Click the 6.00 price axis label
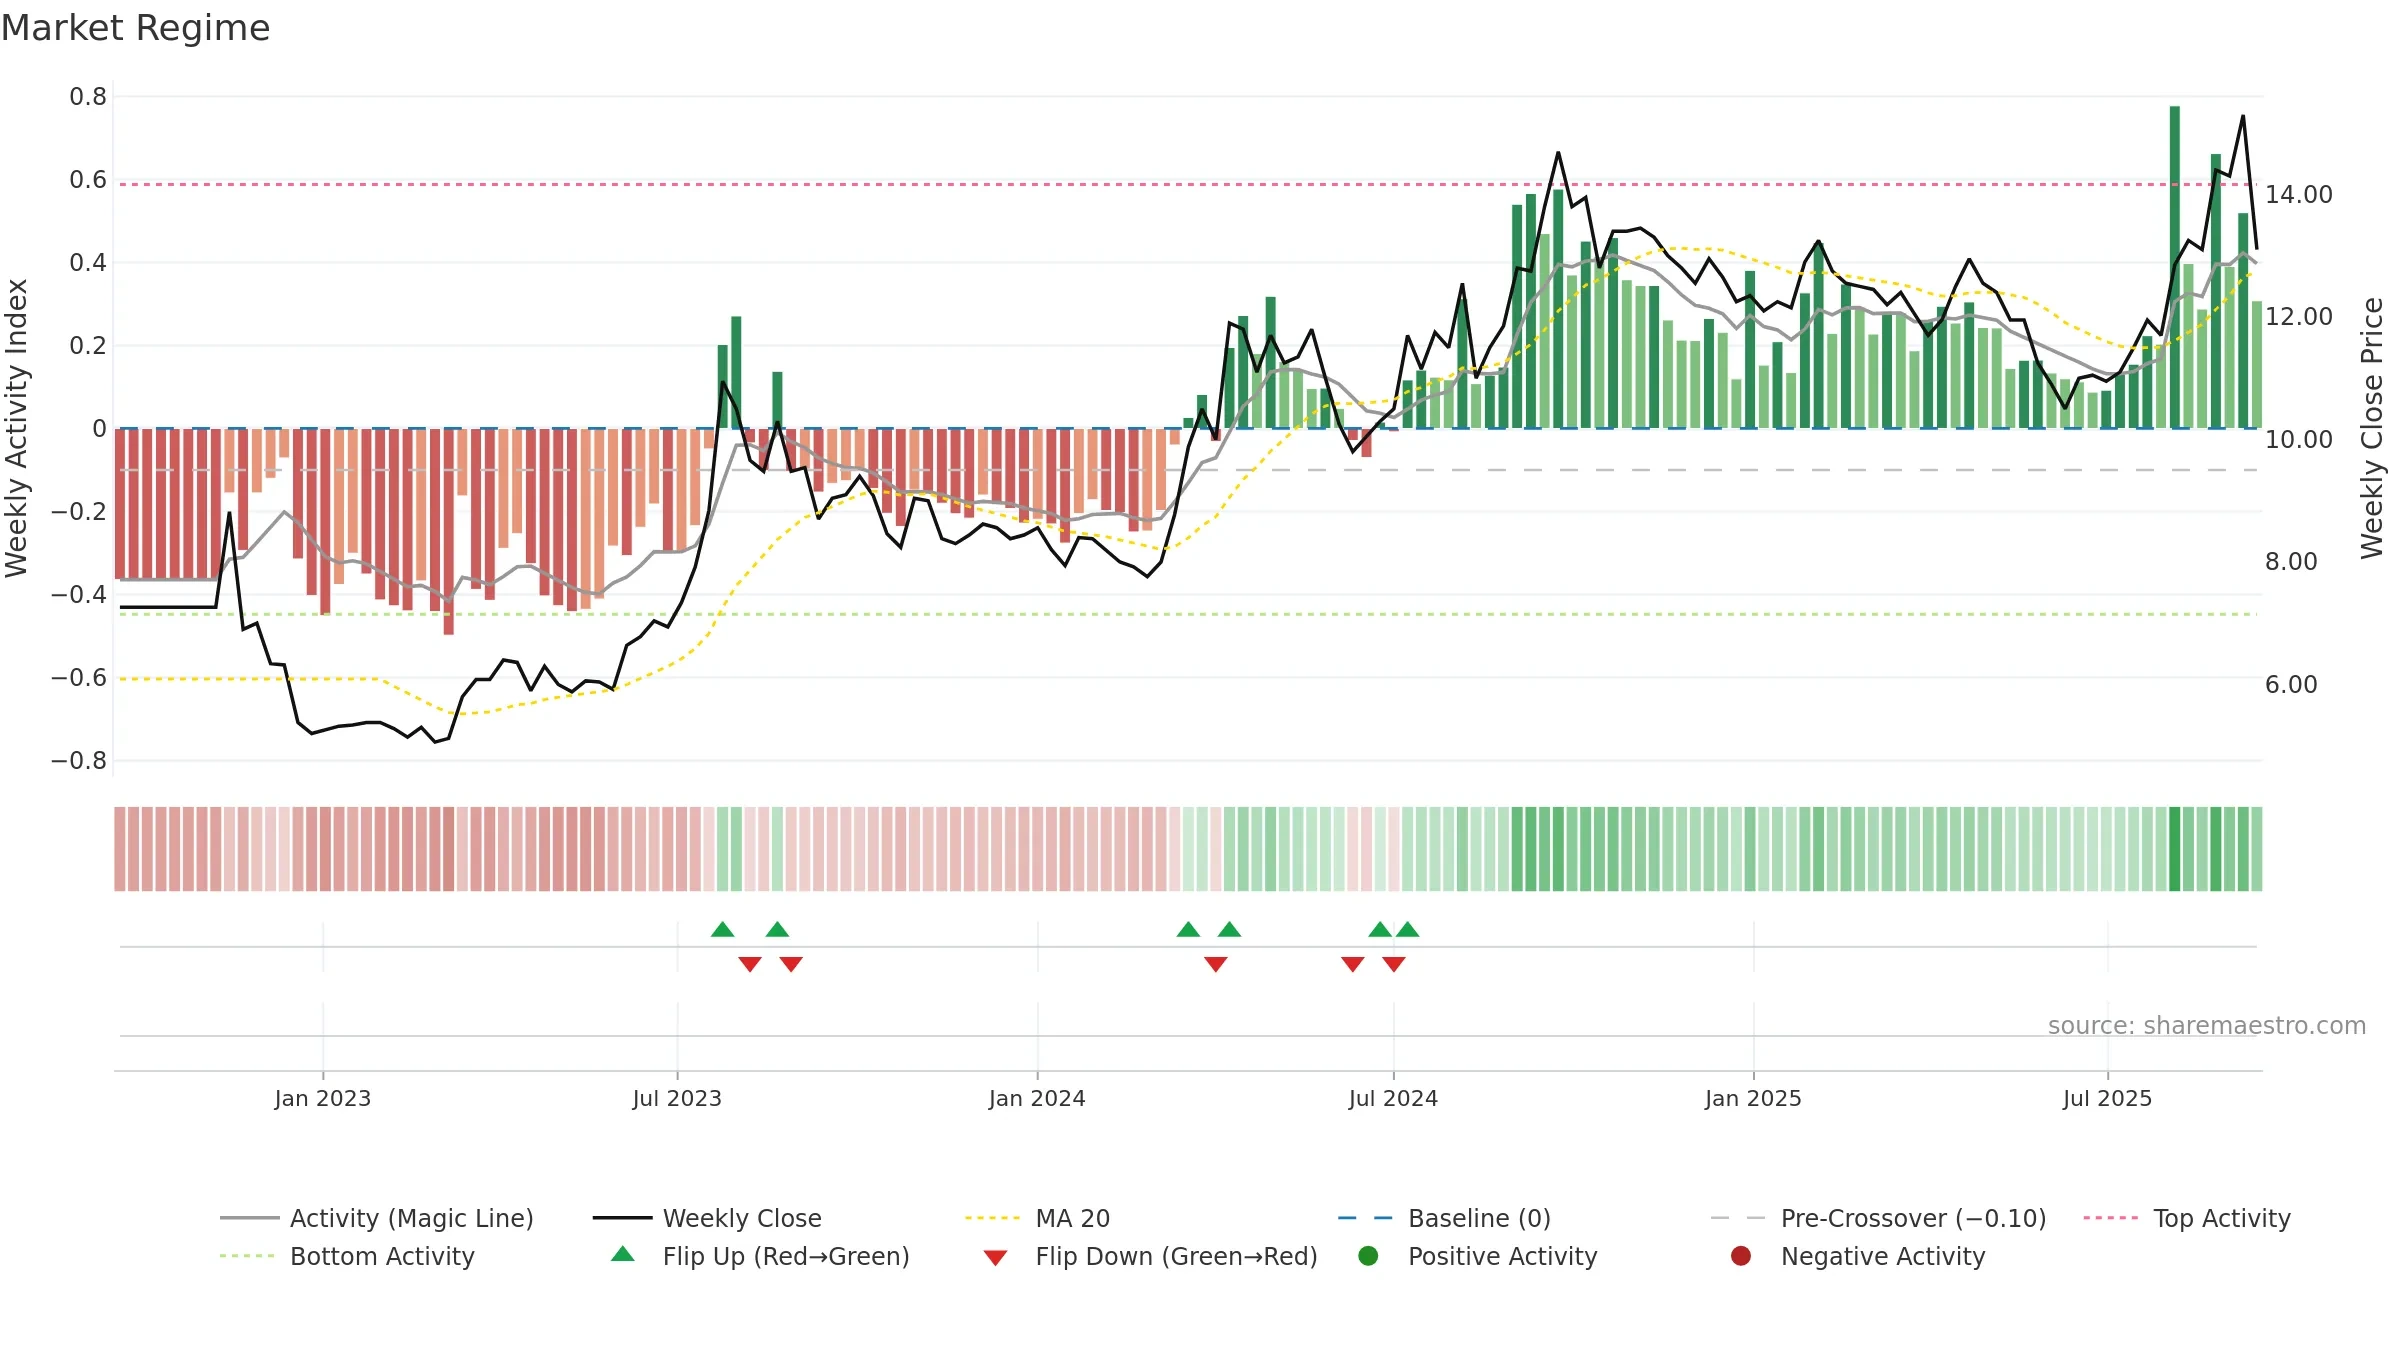 click(2291, 684)
